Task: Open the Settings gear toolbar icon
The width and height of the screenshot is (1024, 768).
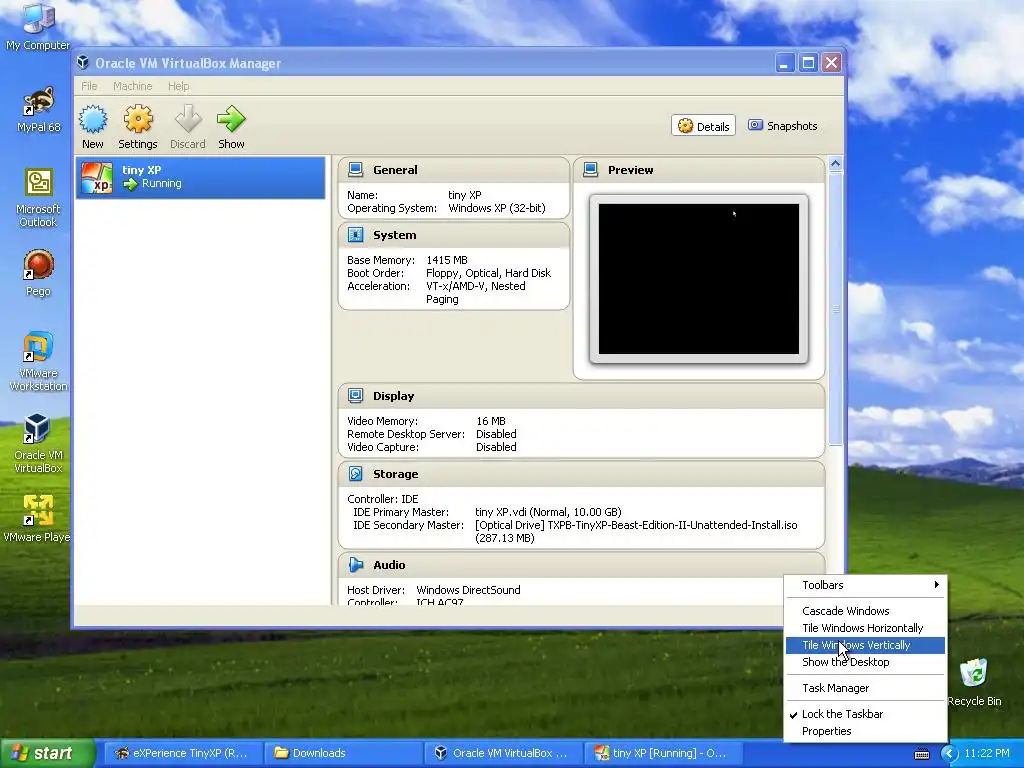Action: point(138,120)
